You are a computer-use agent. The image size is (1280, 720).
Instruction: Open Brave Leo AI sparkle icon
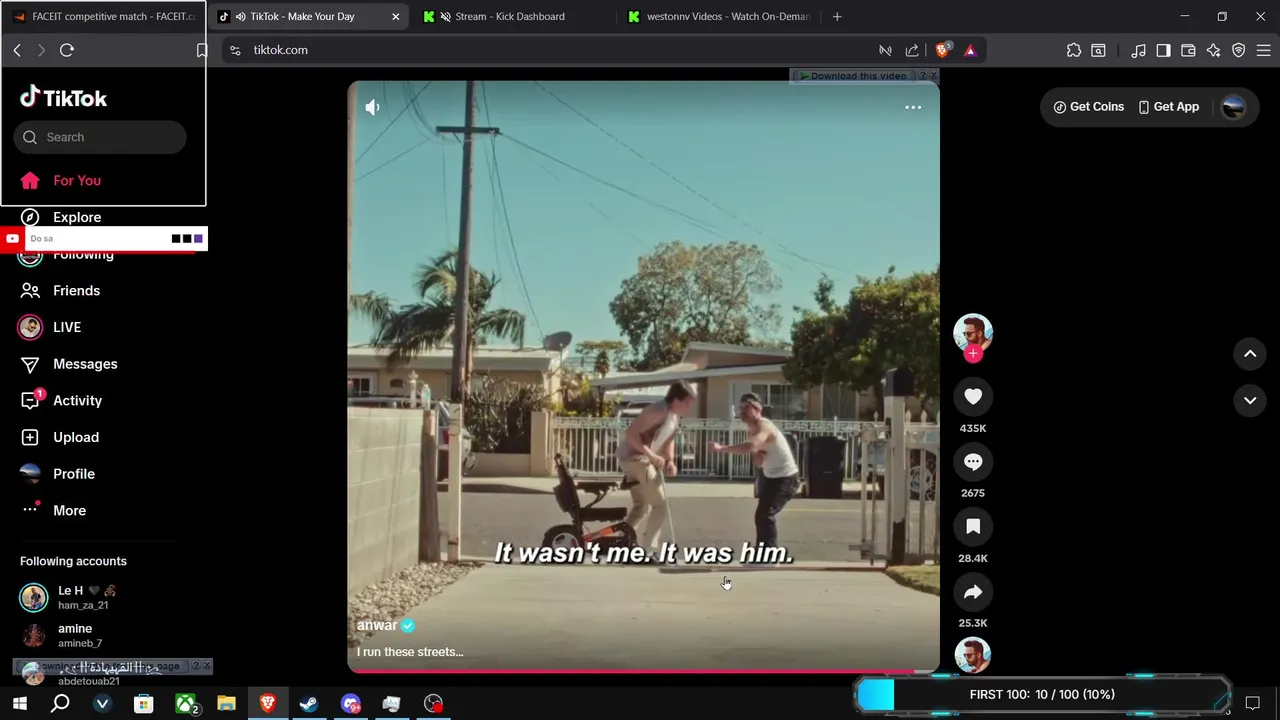1213,50
